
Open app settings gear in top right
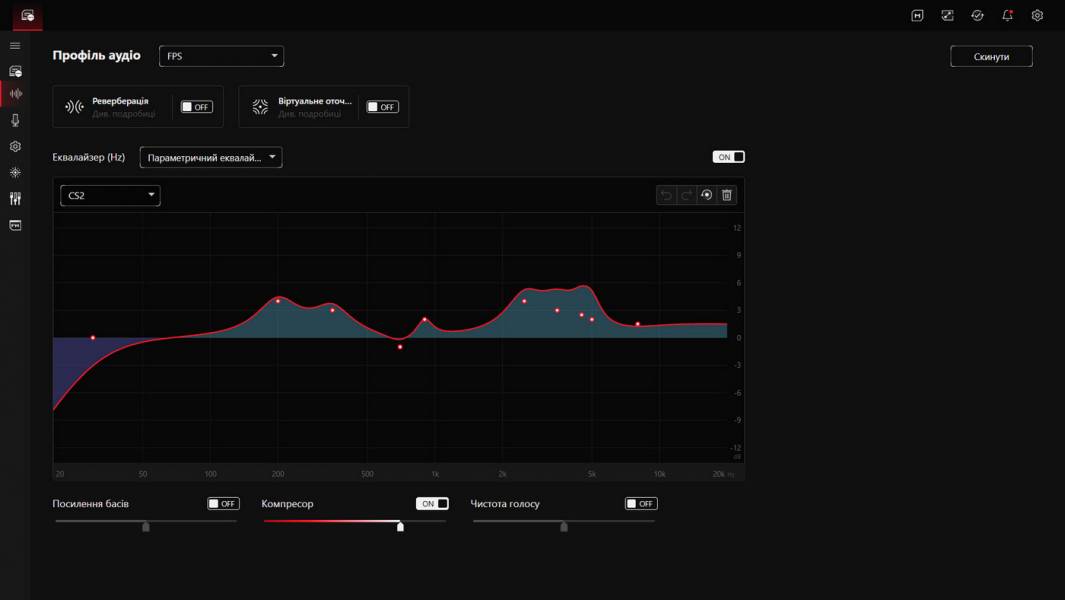click(x=1037, y=16)
